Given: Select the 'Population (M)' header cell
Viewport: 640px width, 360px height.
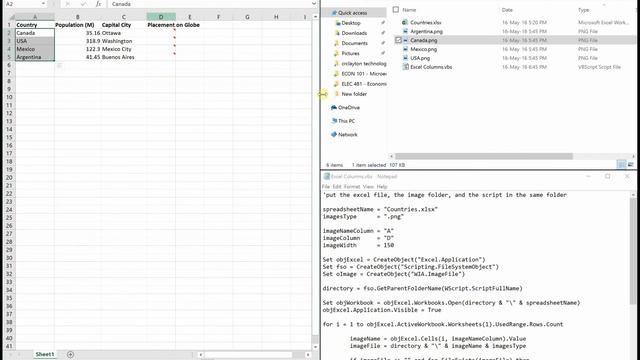Looking at the screenshot, I should pos(78,25).
